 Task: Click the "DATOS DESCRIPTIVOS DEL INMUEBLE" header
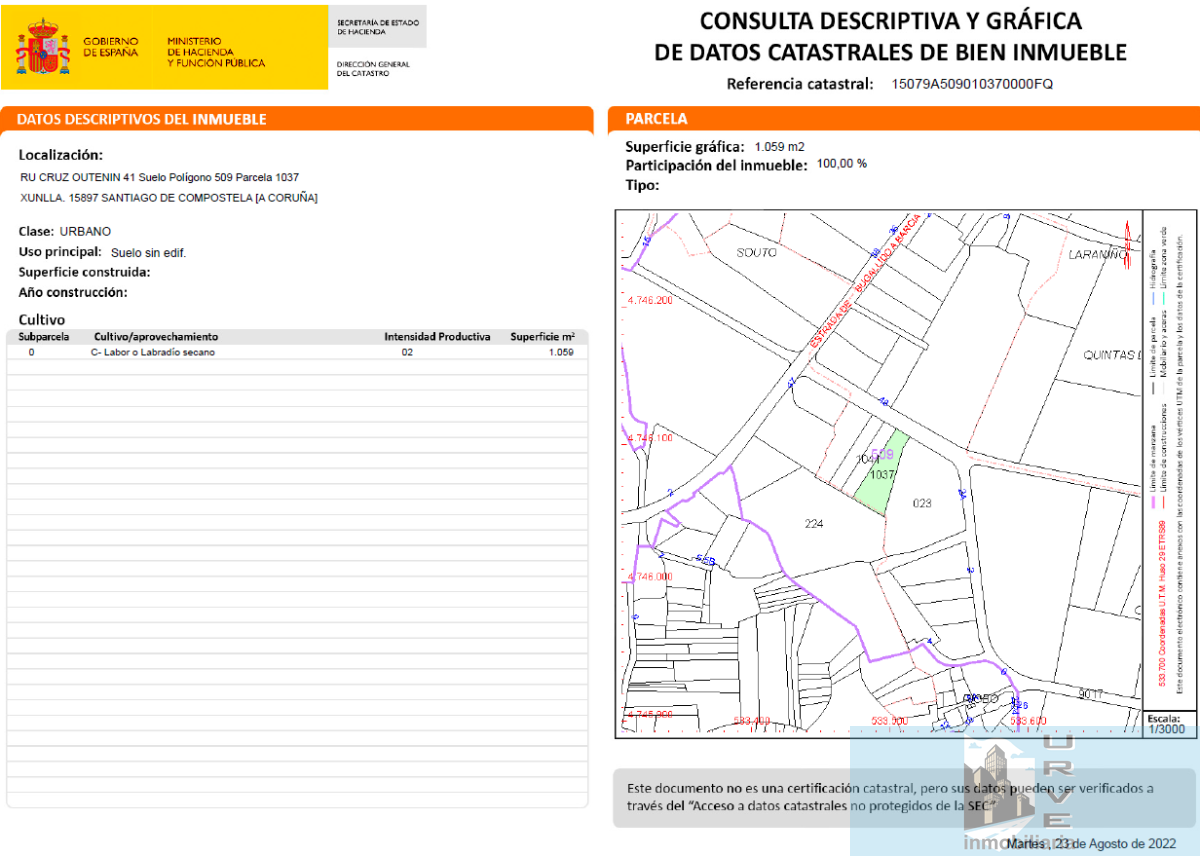tap(142, 119)
